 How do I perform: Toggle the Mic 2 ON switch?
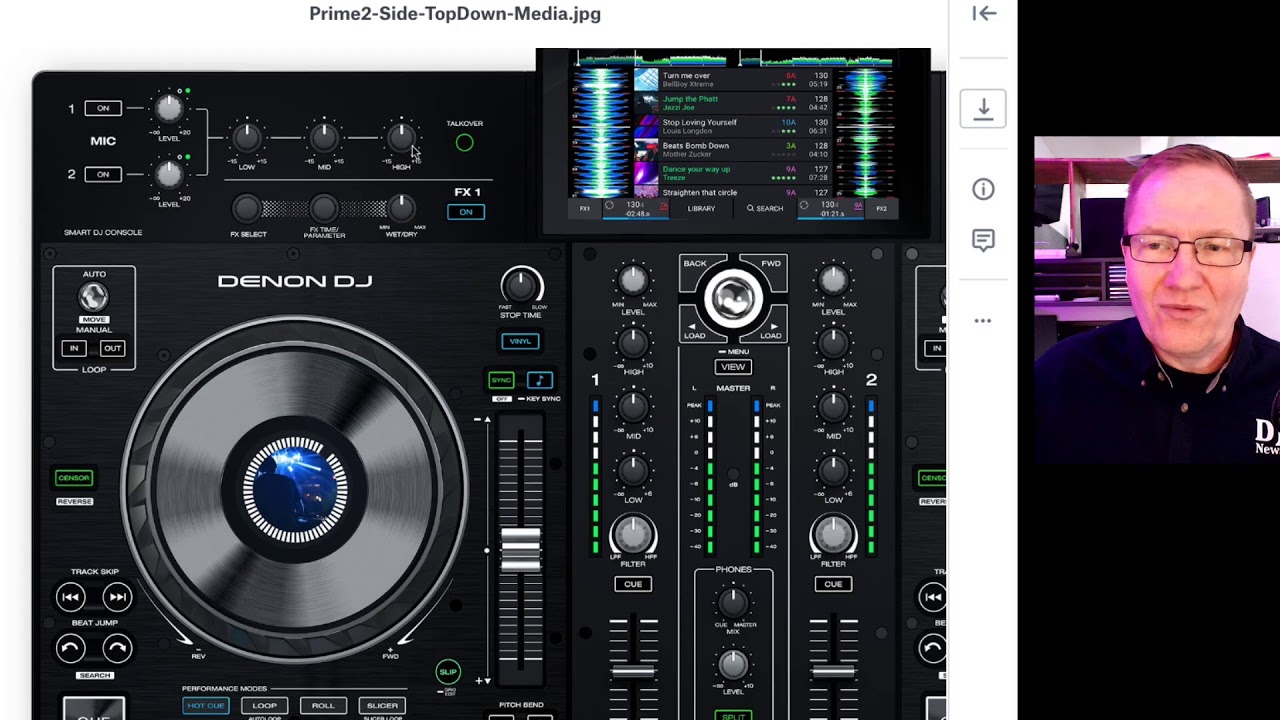[103, 174]
